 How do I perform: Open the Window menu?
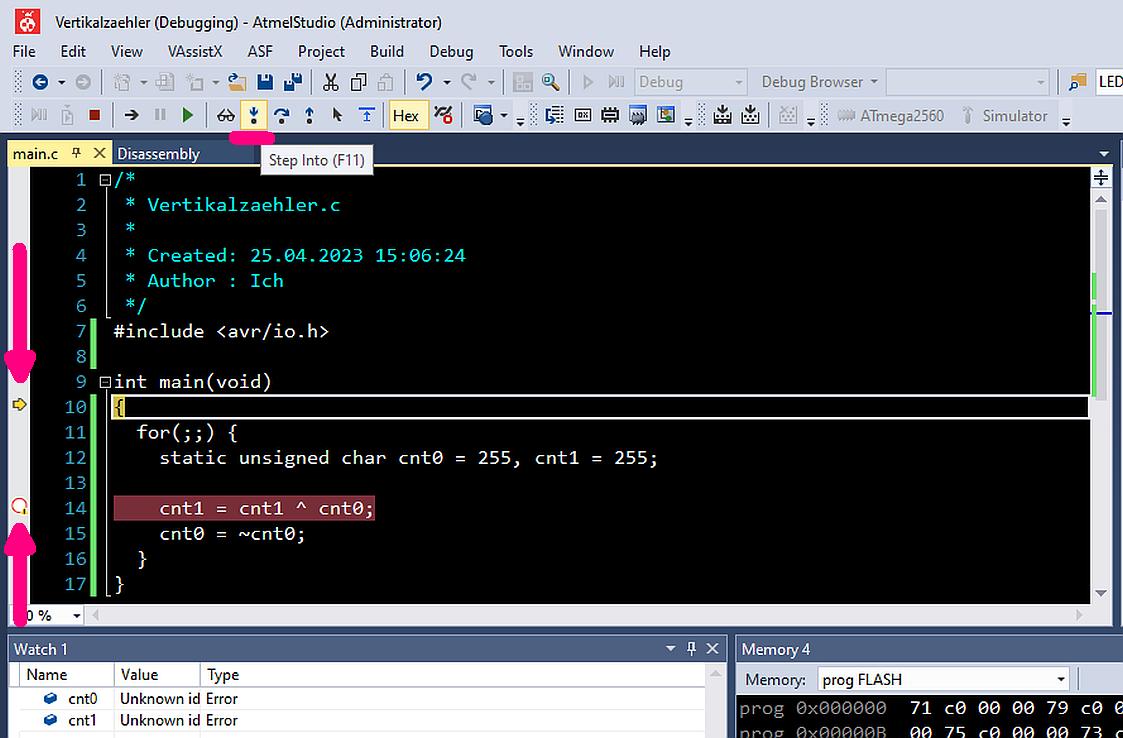[x=586, y=52]
